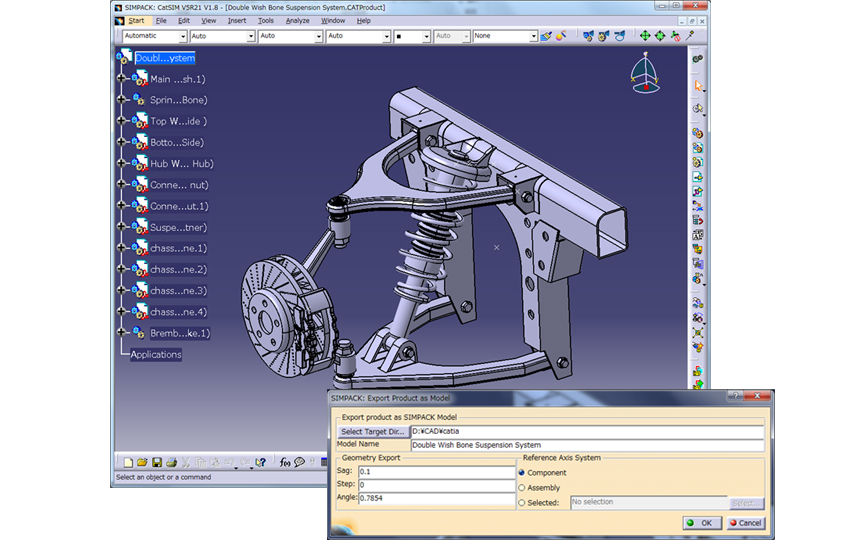The image size is (857, 540).
Task: Click the target directory path field
Action: click(x=588, y=432)
